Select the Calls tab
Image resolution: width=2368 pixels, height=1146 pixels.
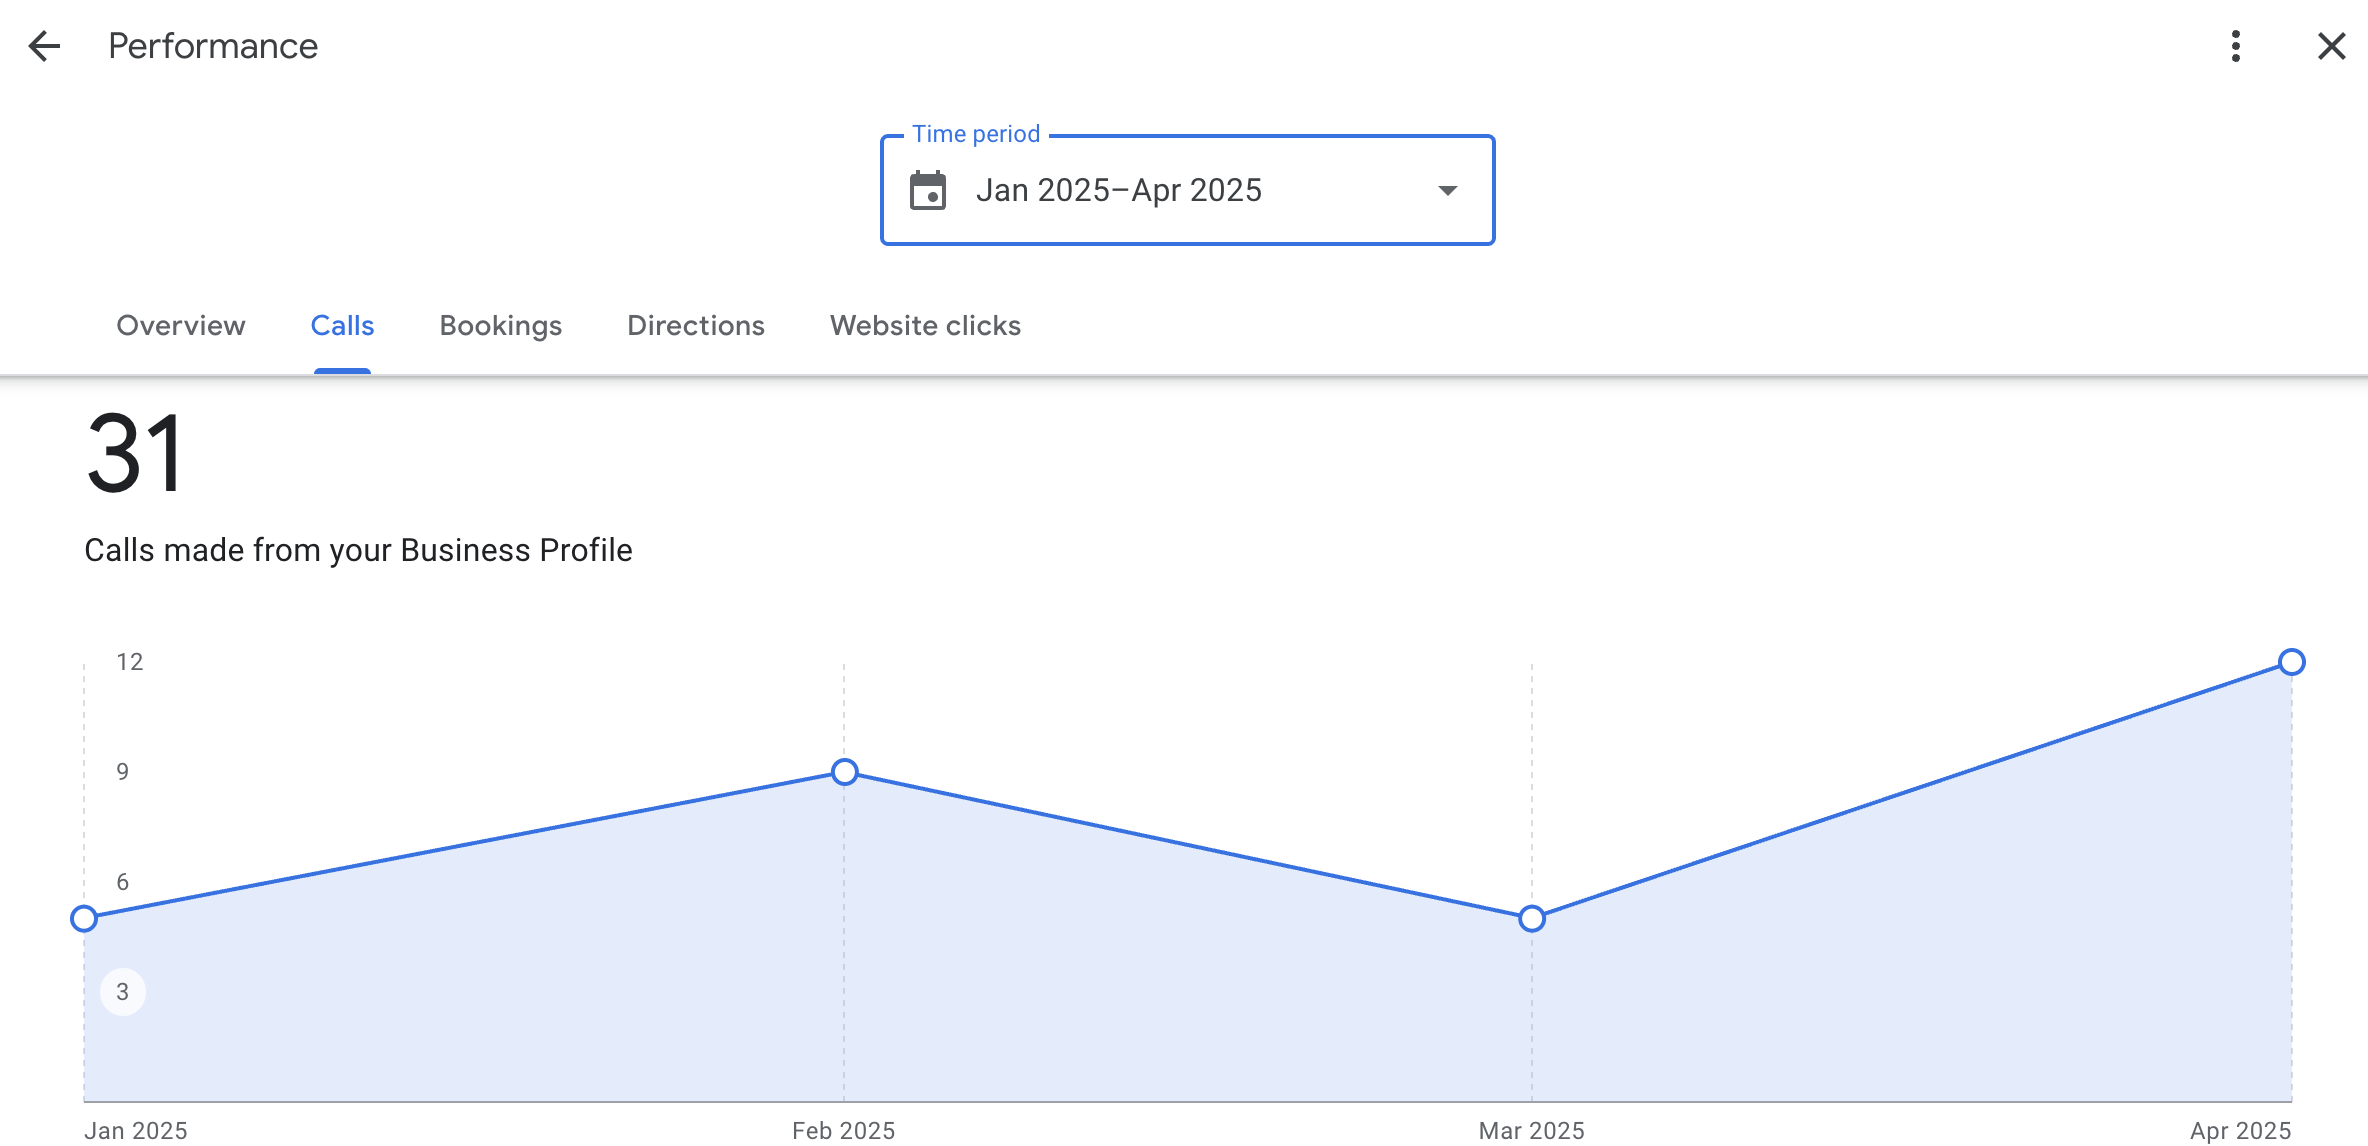click(342, 326)
